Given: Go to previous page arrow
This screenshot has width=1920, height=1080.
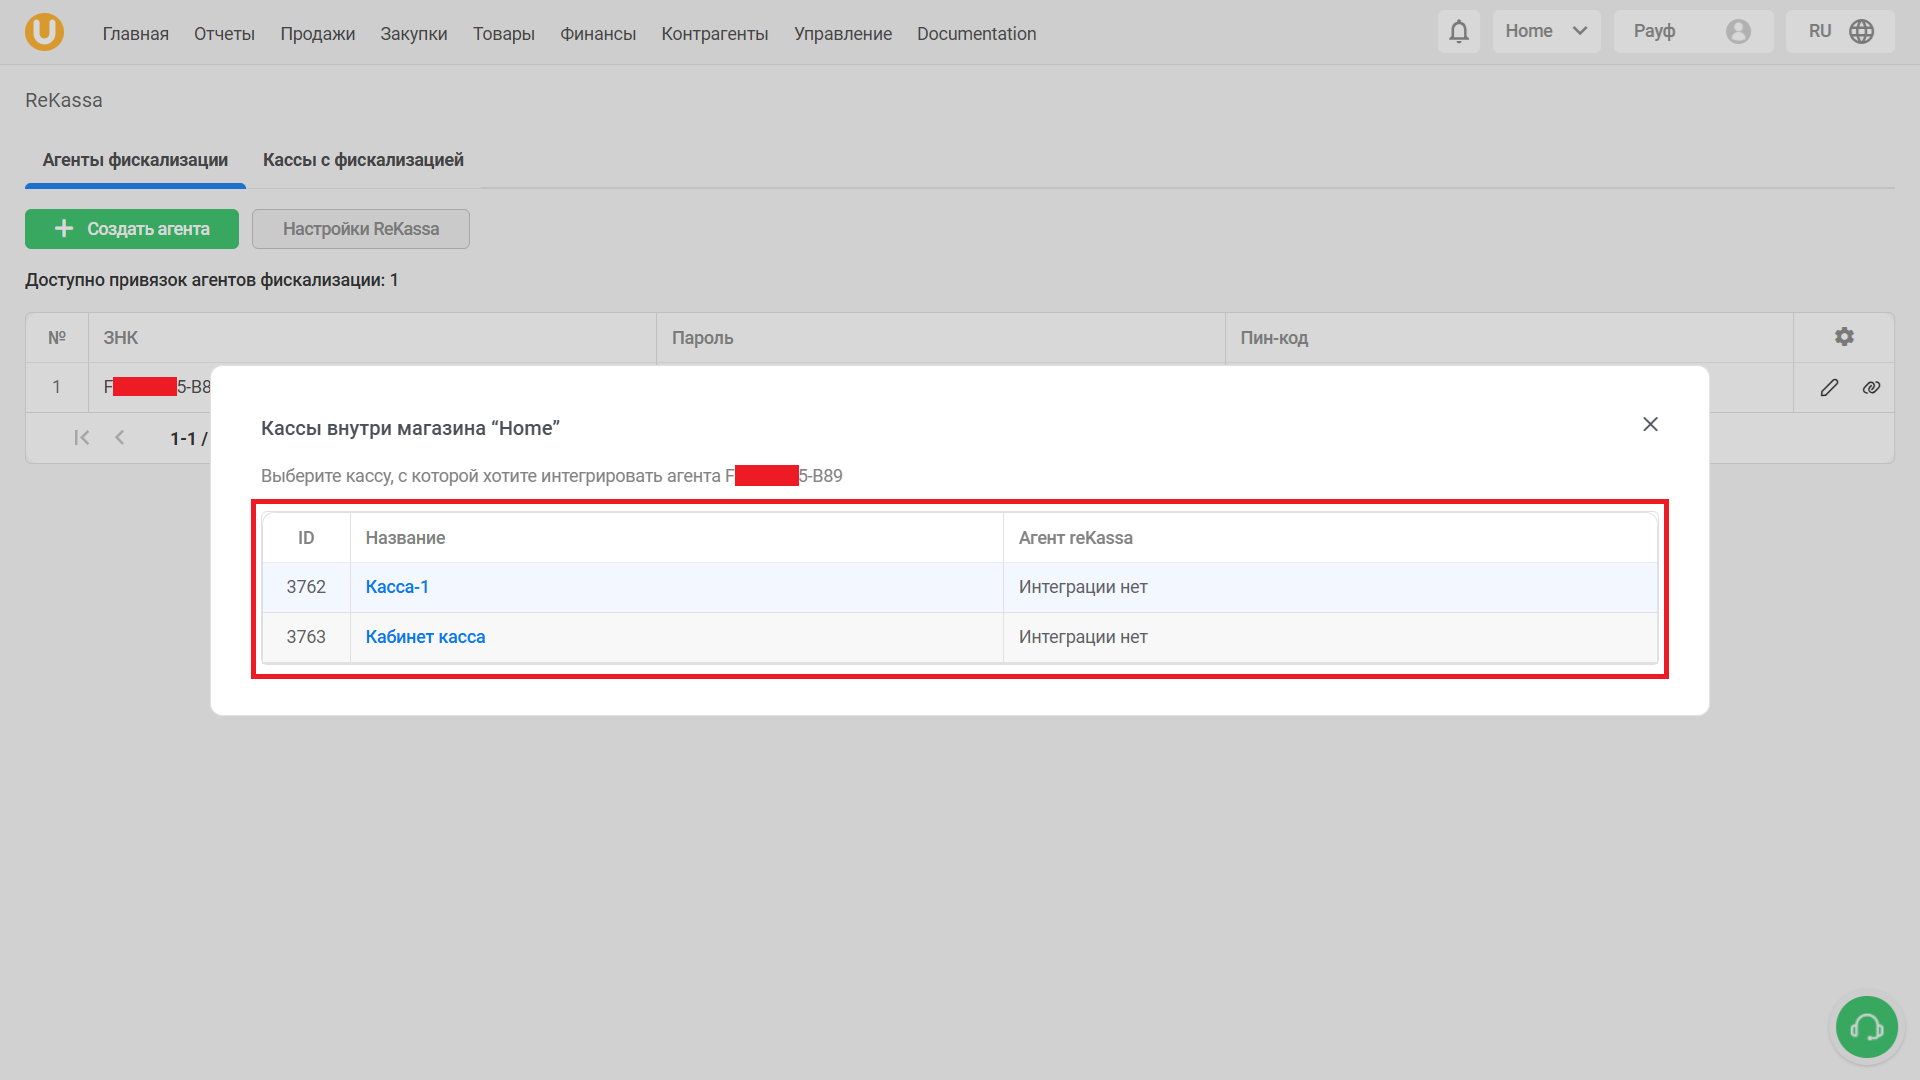Looking at the screenshot, I should 120,438.
